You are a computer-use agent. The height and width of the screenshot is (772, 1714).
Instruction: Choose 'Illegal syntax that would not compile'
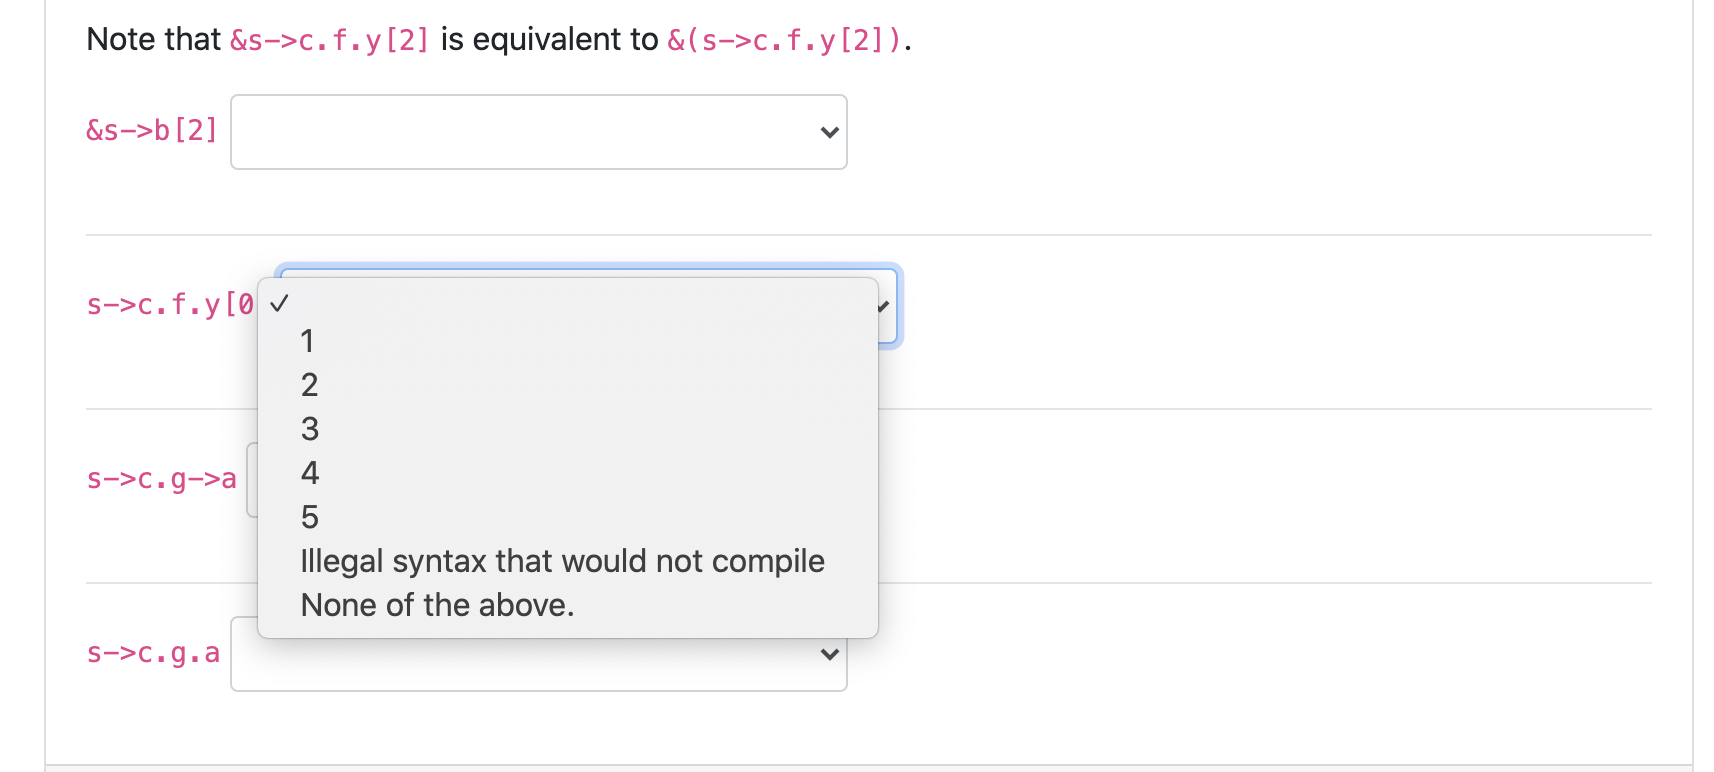(562, 561)
